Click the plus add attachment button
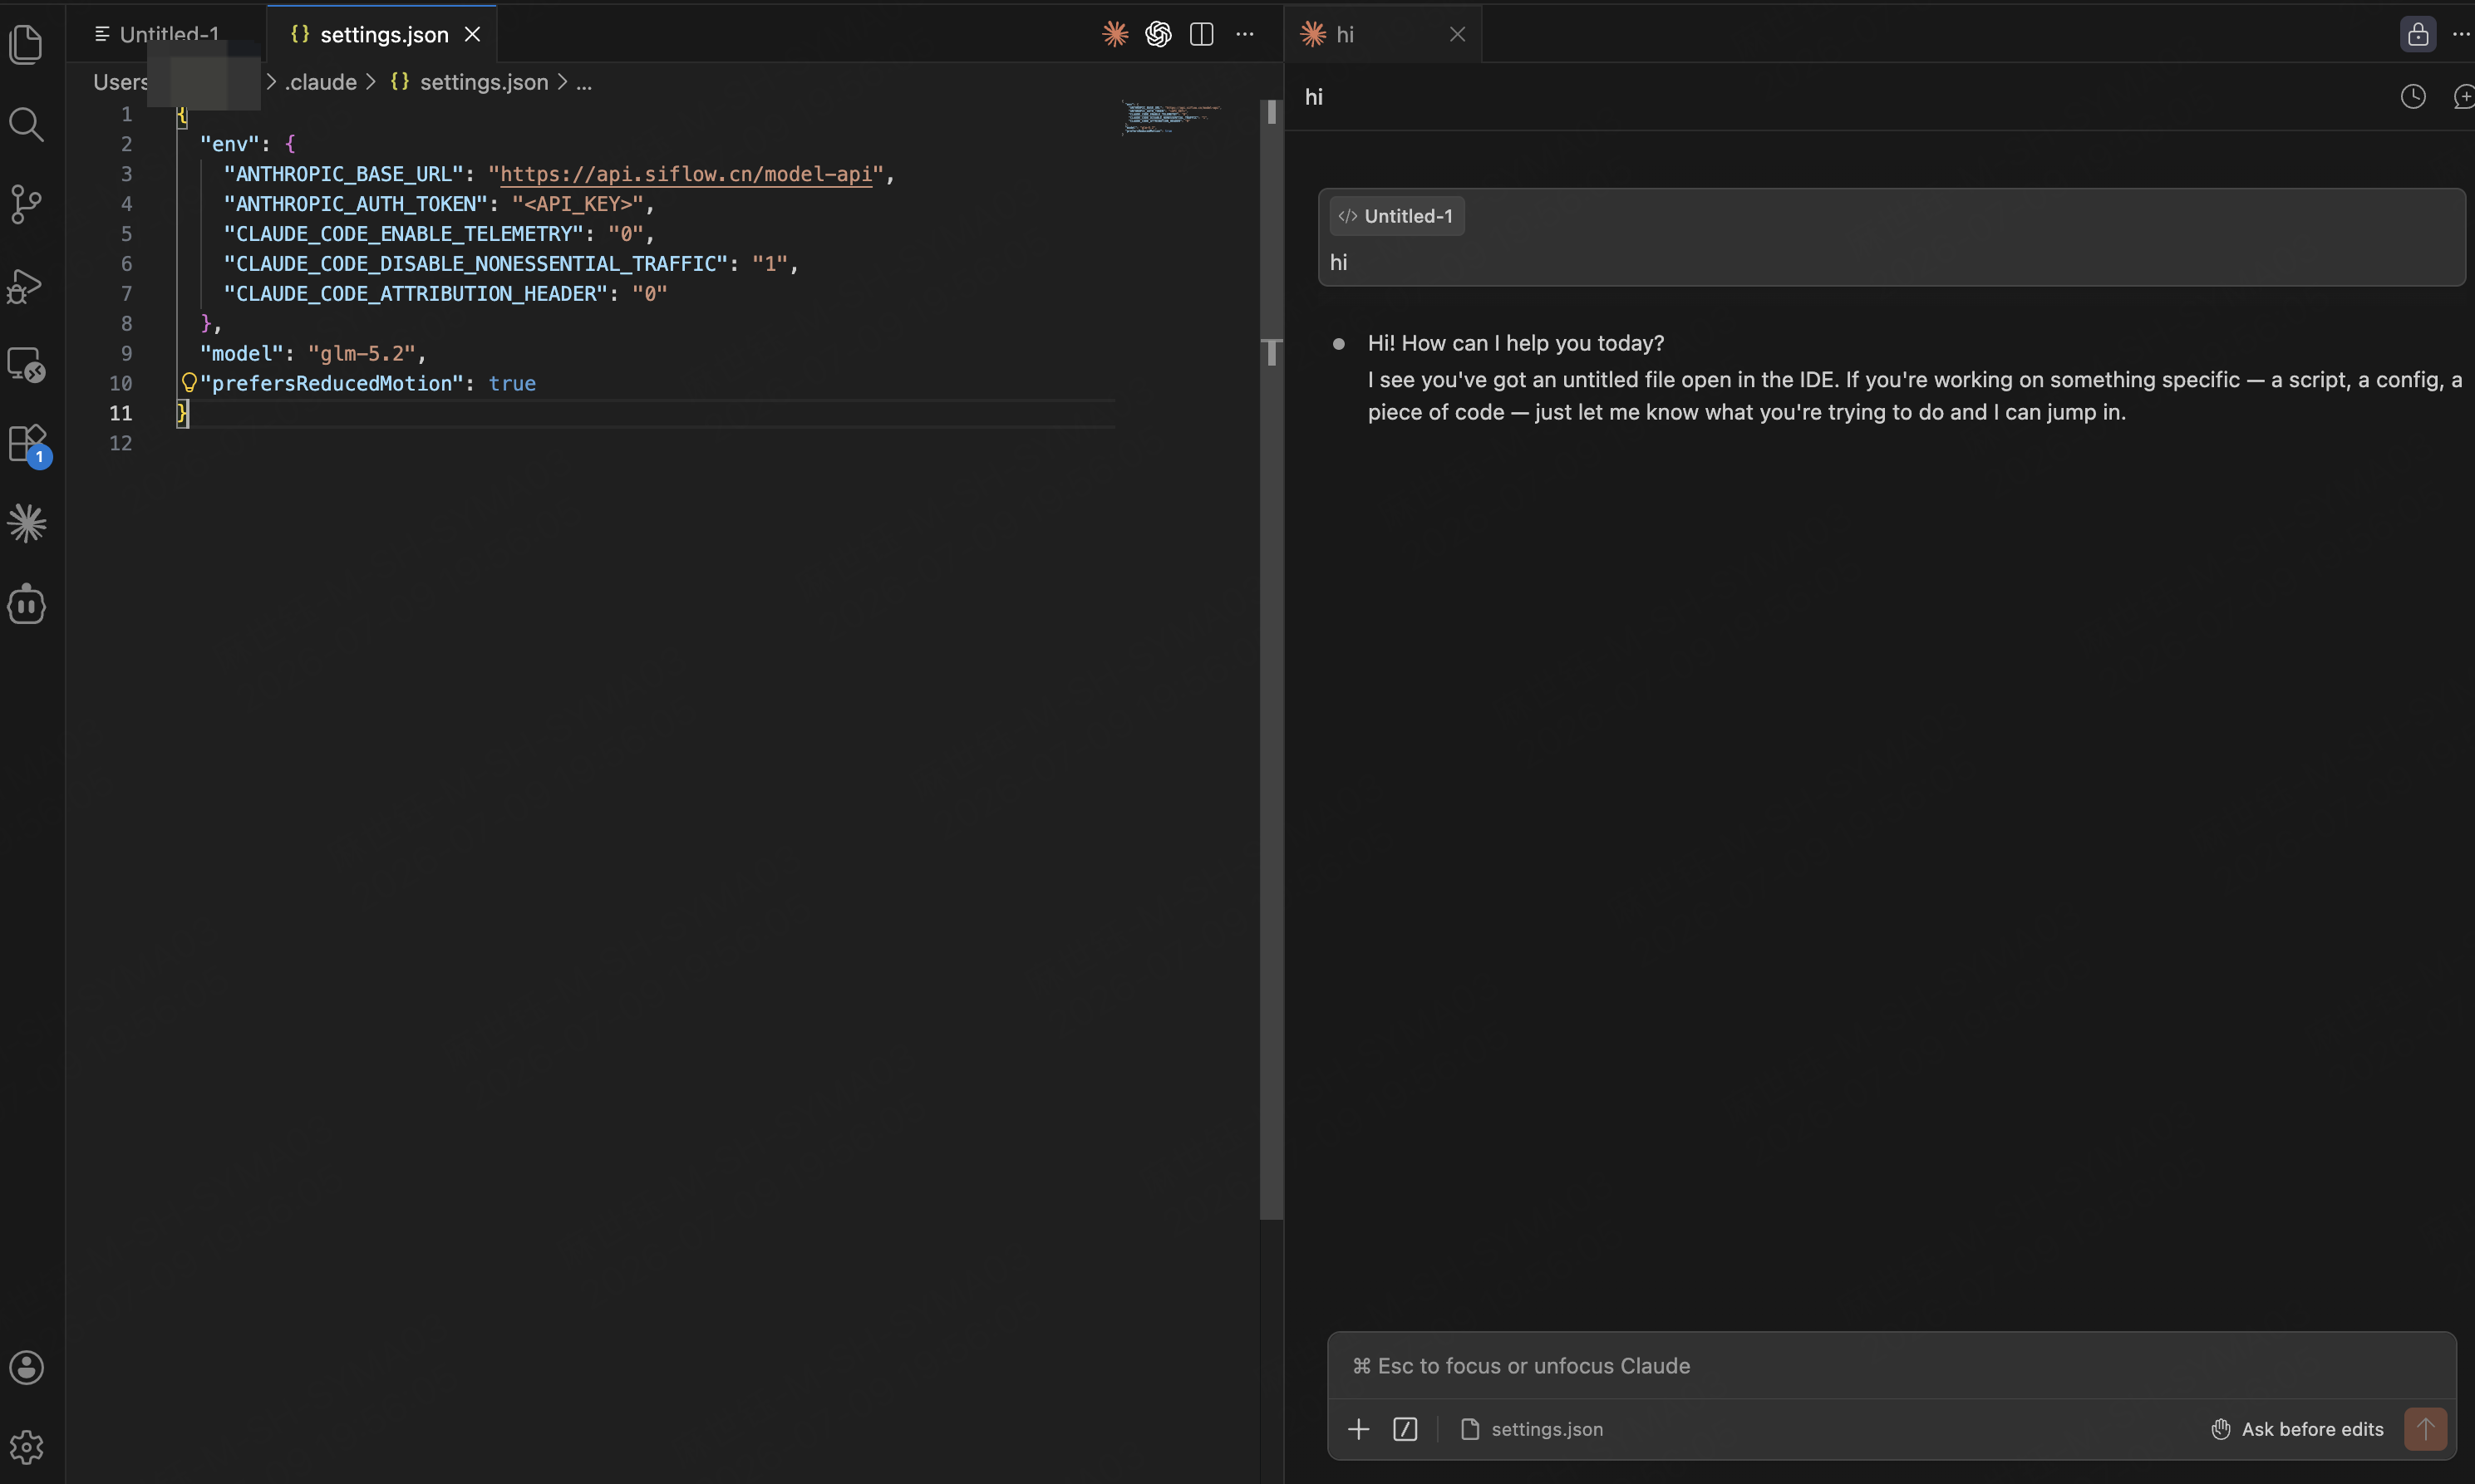 [x=1358, y=1428]
